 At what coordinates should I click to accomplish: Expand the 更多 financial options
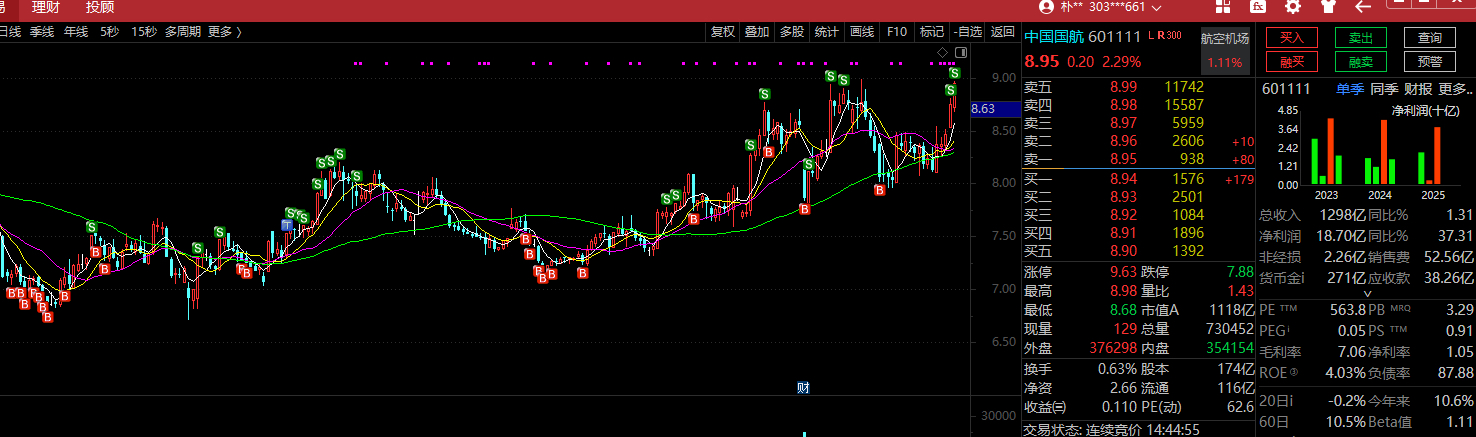pos(1456,88)
